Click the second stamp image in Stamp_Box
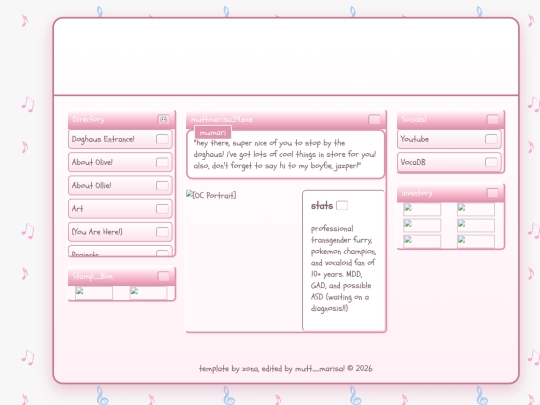540x405 pixels. [x=148, y=293]
